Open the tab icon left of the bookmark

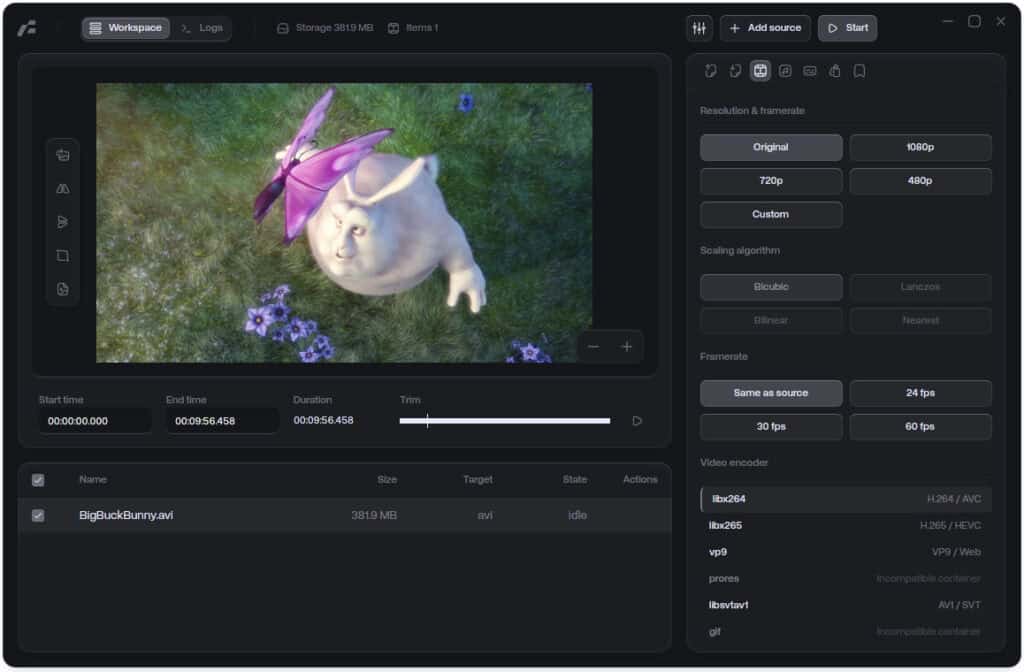pyautogui.click(x=835, y=71)
